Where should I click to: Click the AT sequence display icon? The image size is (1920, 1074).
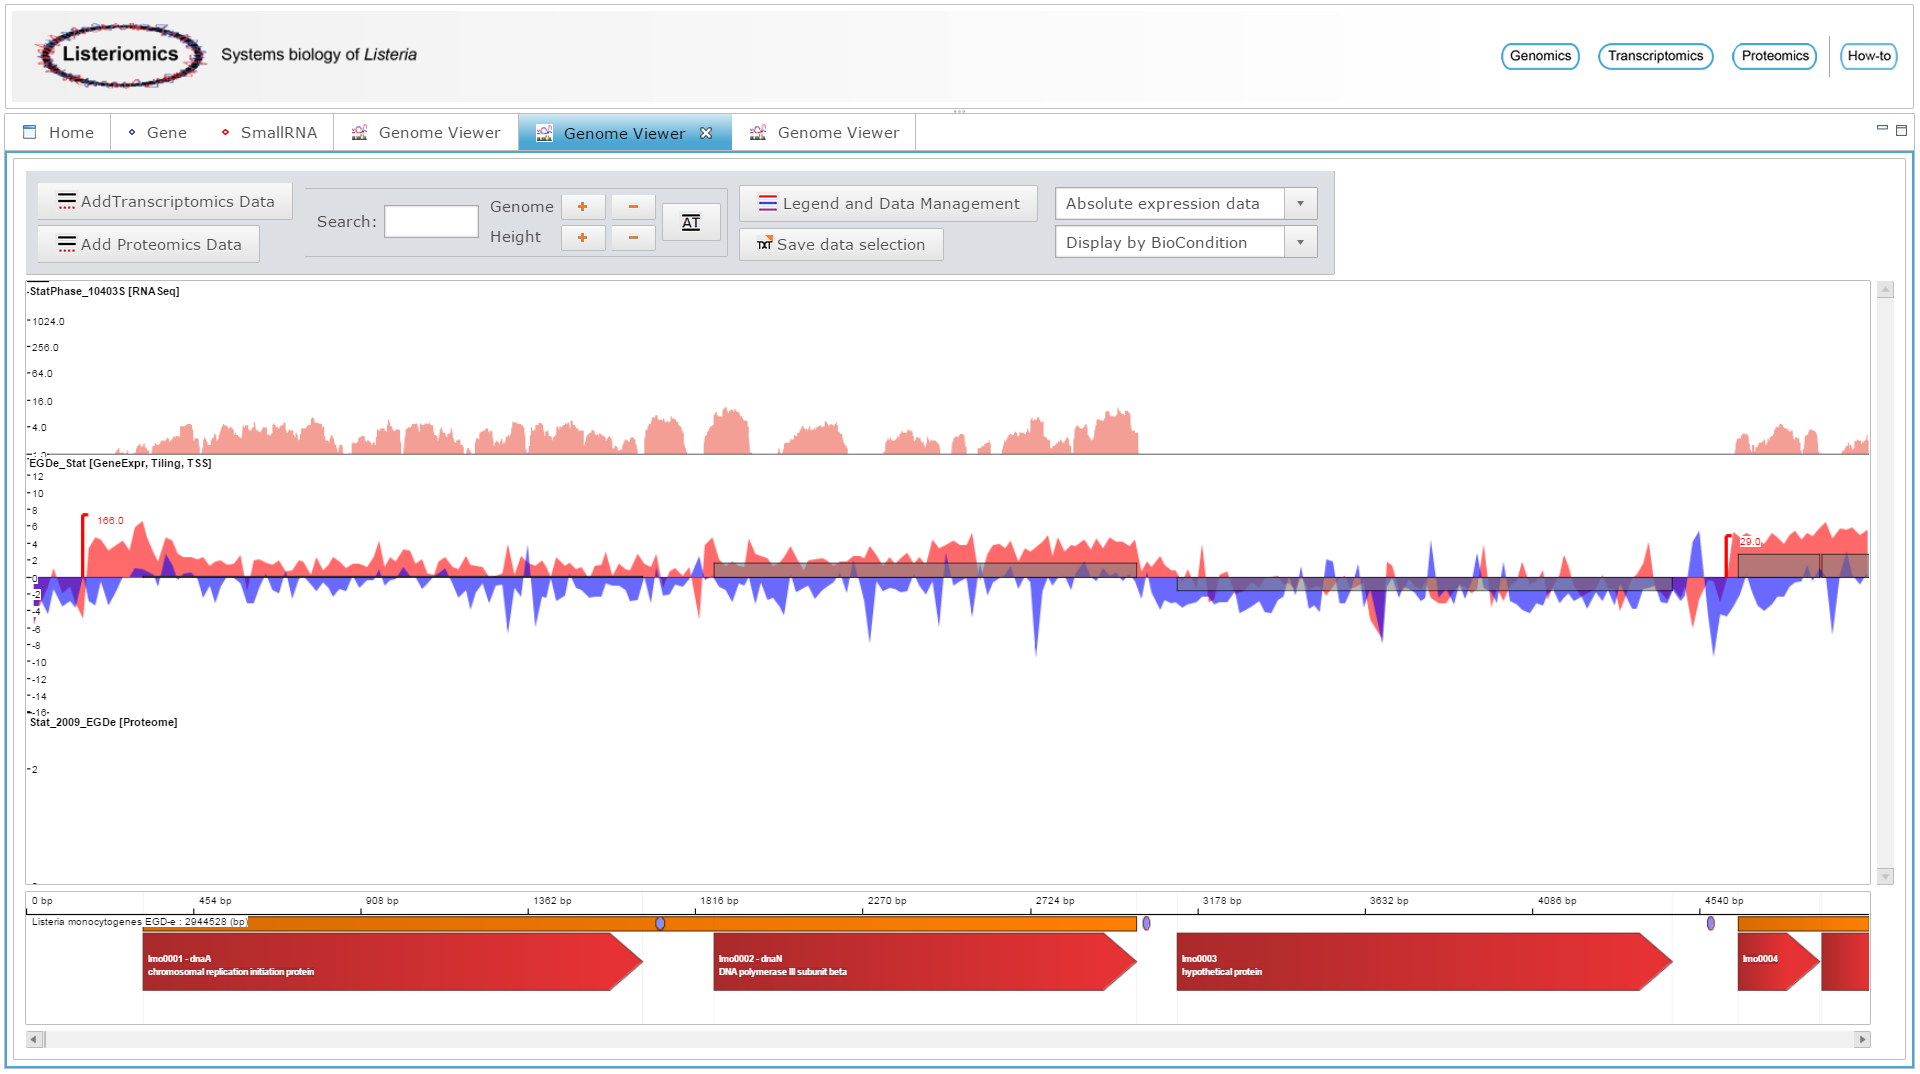691,222
